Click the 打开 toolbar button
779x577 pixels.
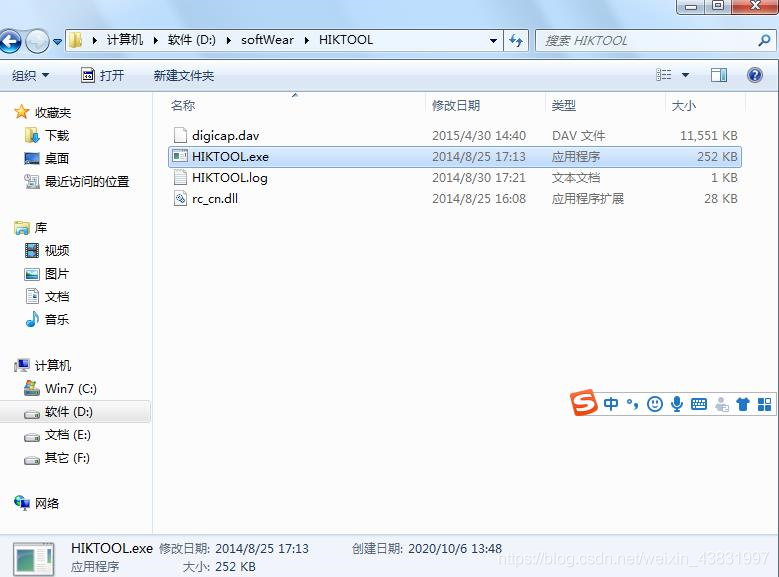[102, 76]
